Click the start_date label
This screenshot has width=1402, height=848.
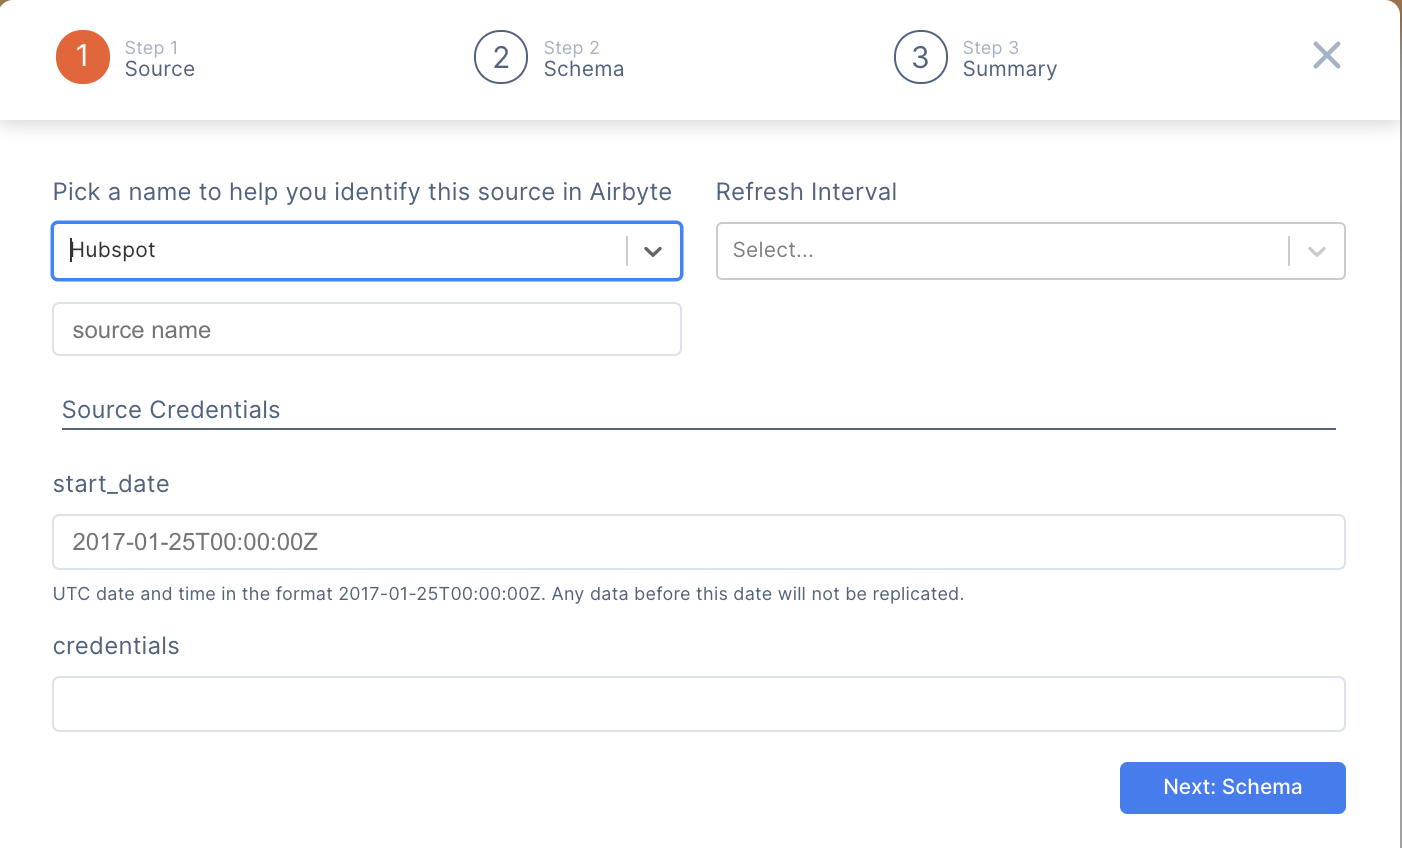111,484
